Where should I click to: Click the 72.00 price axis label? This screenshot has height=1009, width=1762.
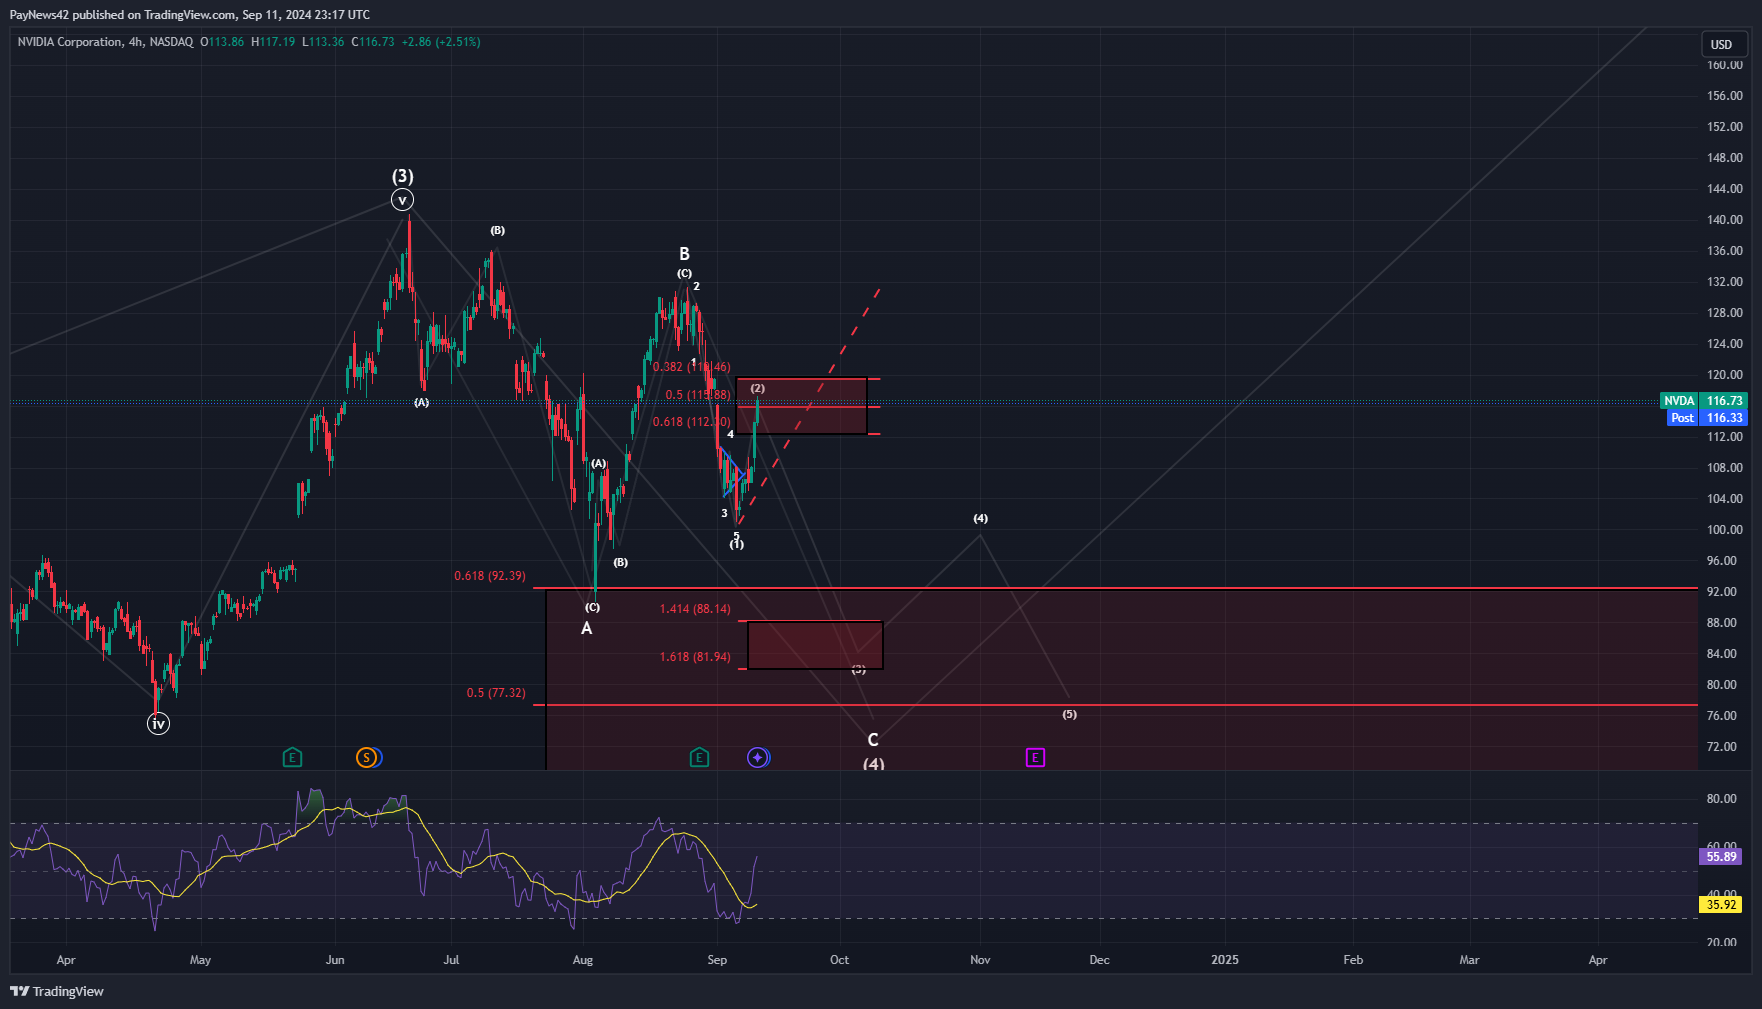tap(1721, 746)
